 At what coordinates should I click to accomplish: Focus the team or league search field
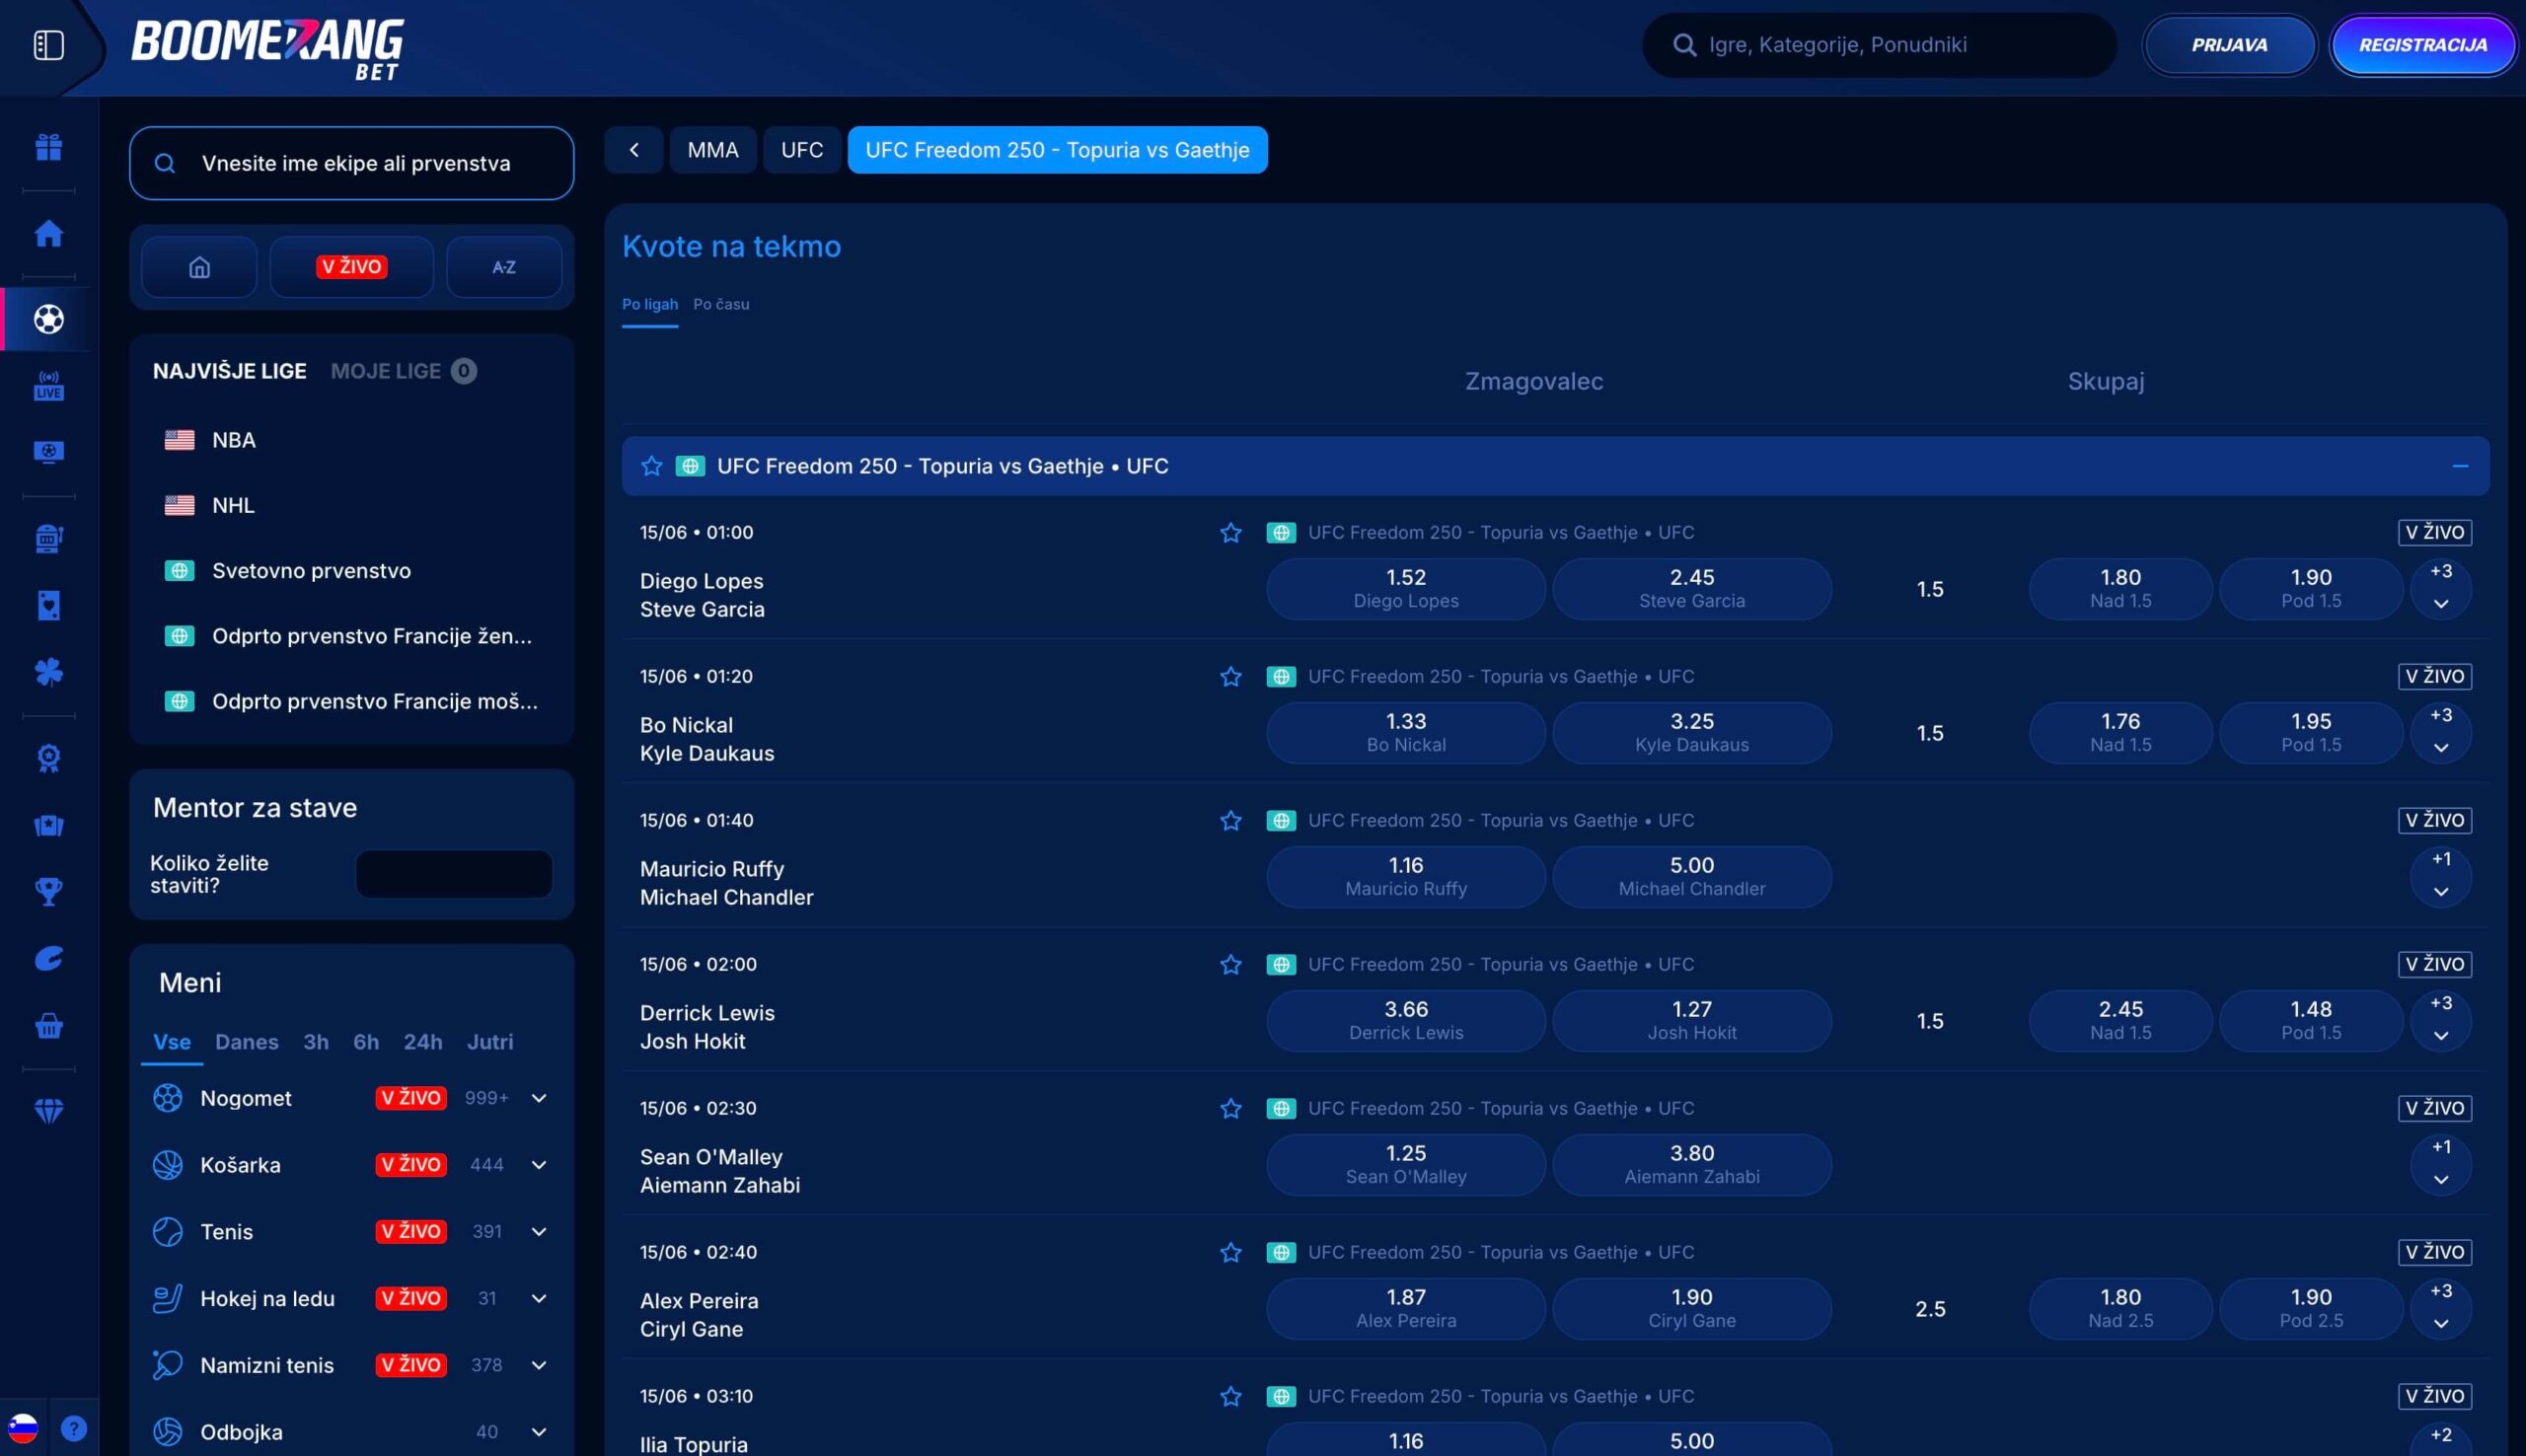[x=351, y=163]
